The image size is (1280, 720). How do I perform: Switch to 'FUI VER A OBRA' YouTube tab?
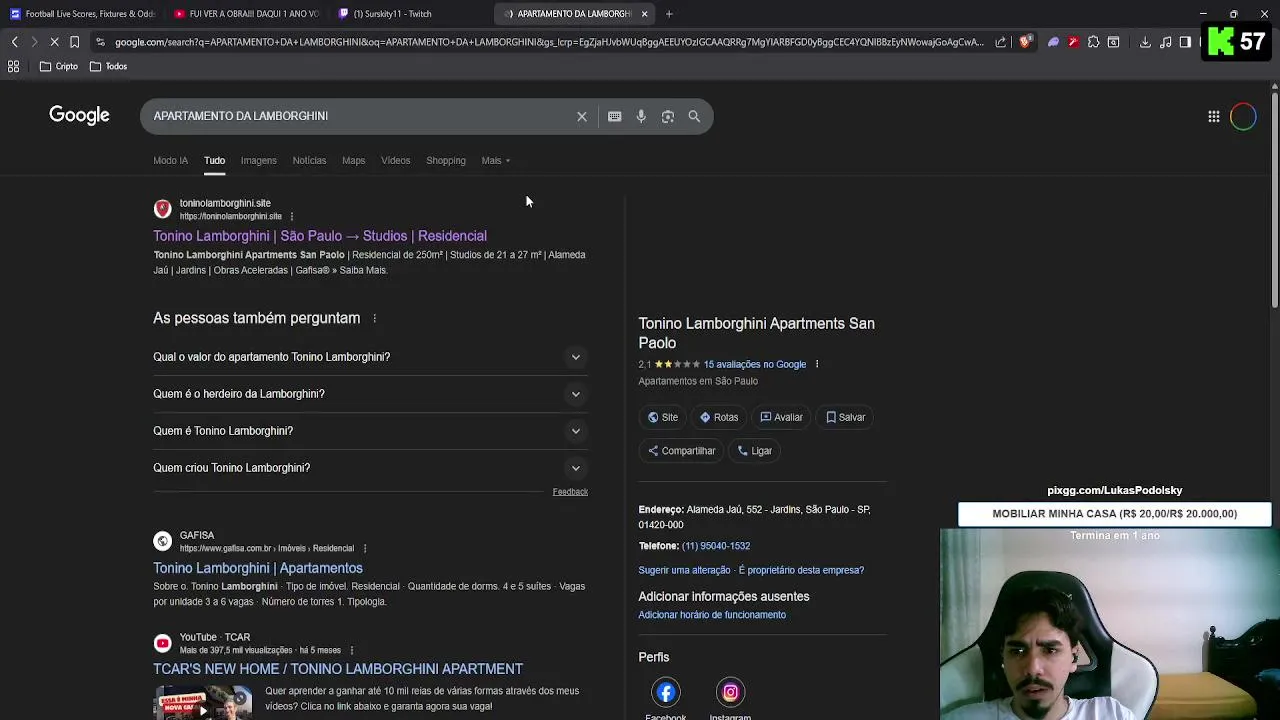tap(246, 14)
